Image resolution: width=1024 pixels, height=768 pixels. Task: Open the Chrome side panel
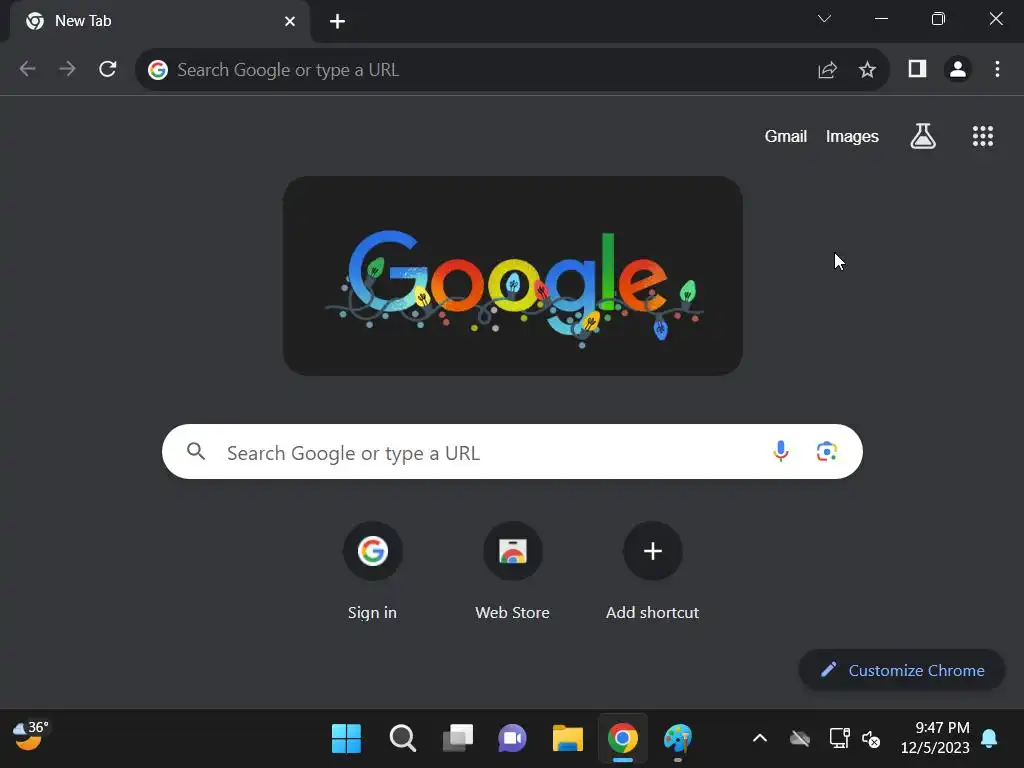918,69
